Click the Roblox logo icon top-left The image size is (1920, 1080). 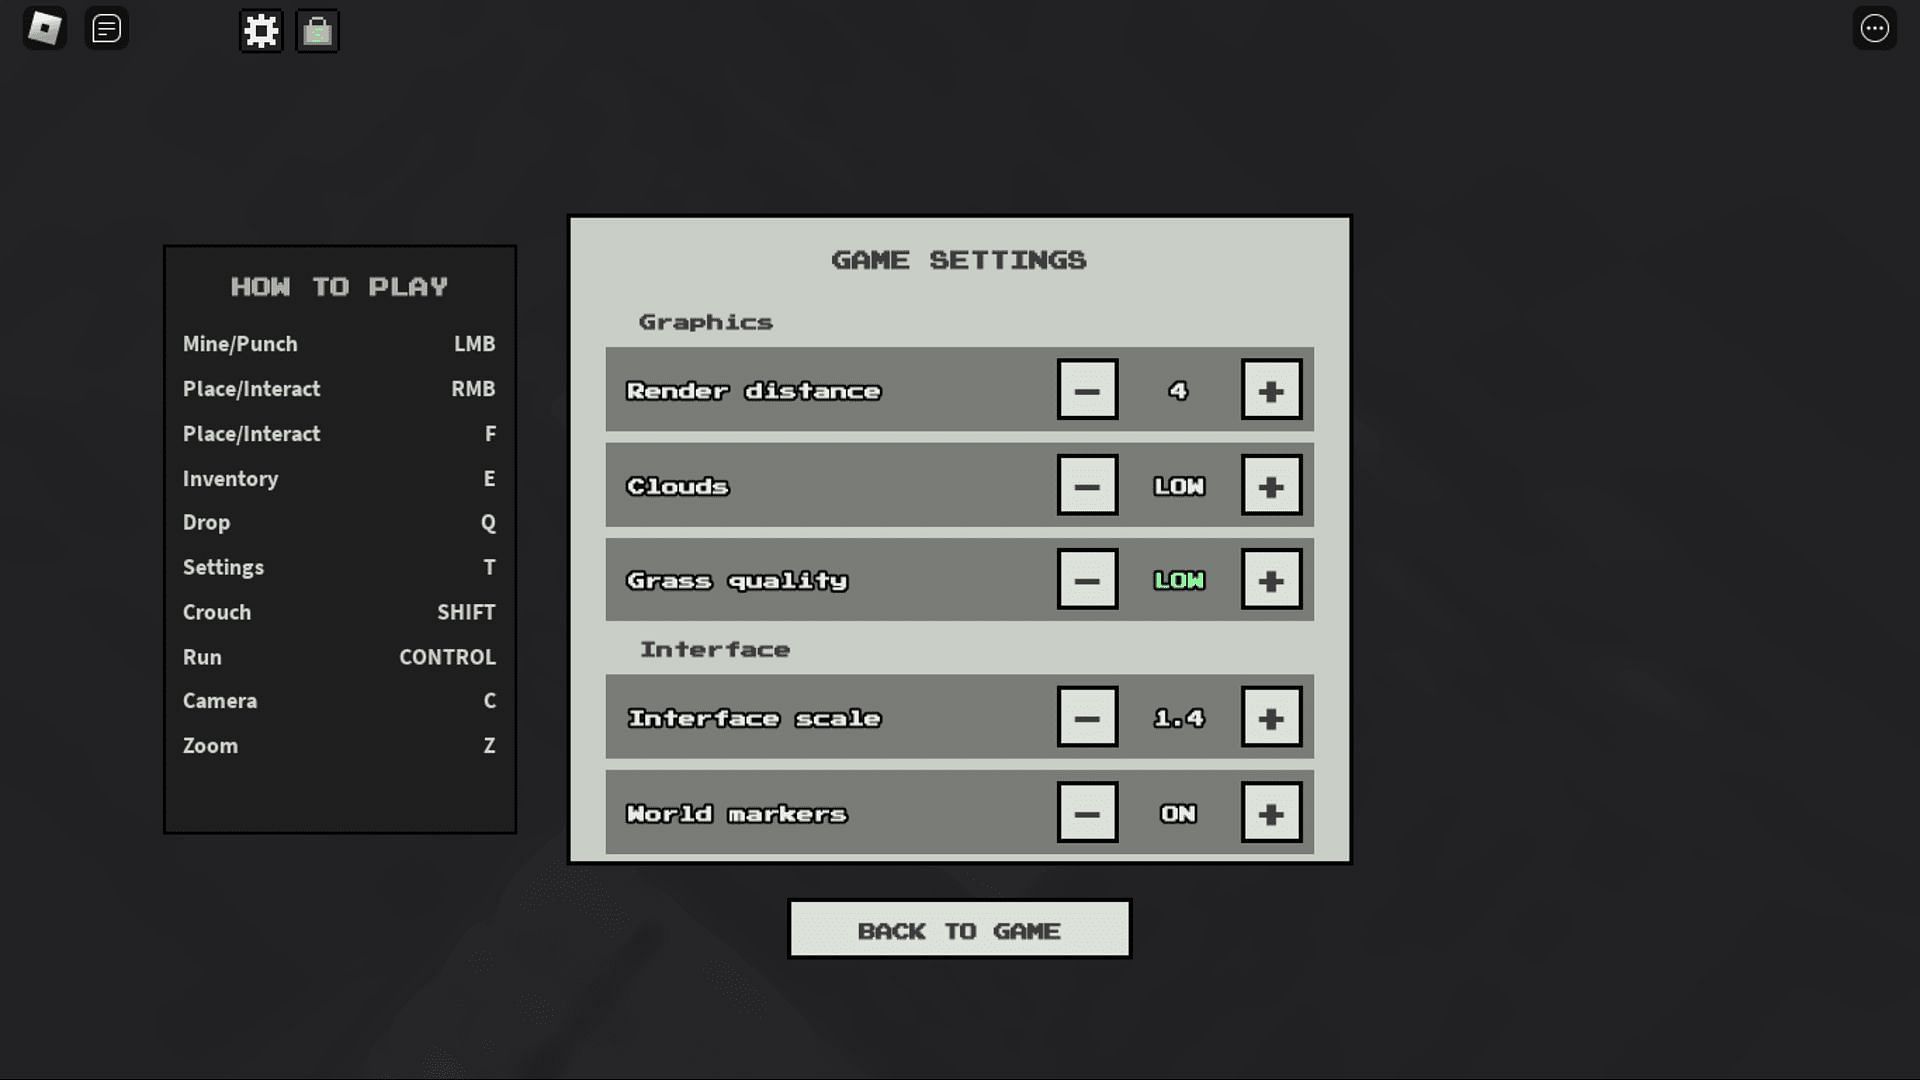tap(44, 28)
